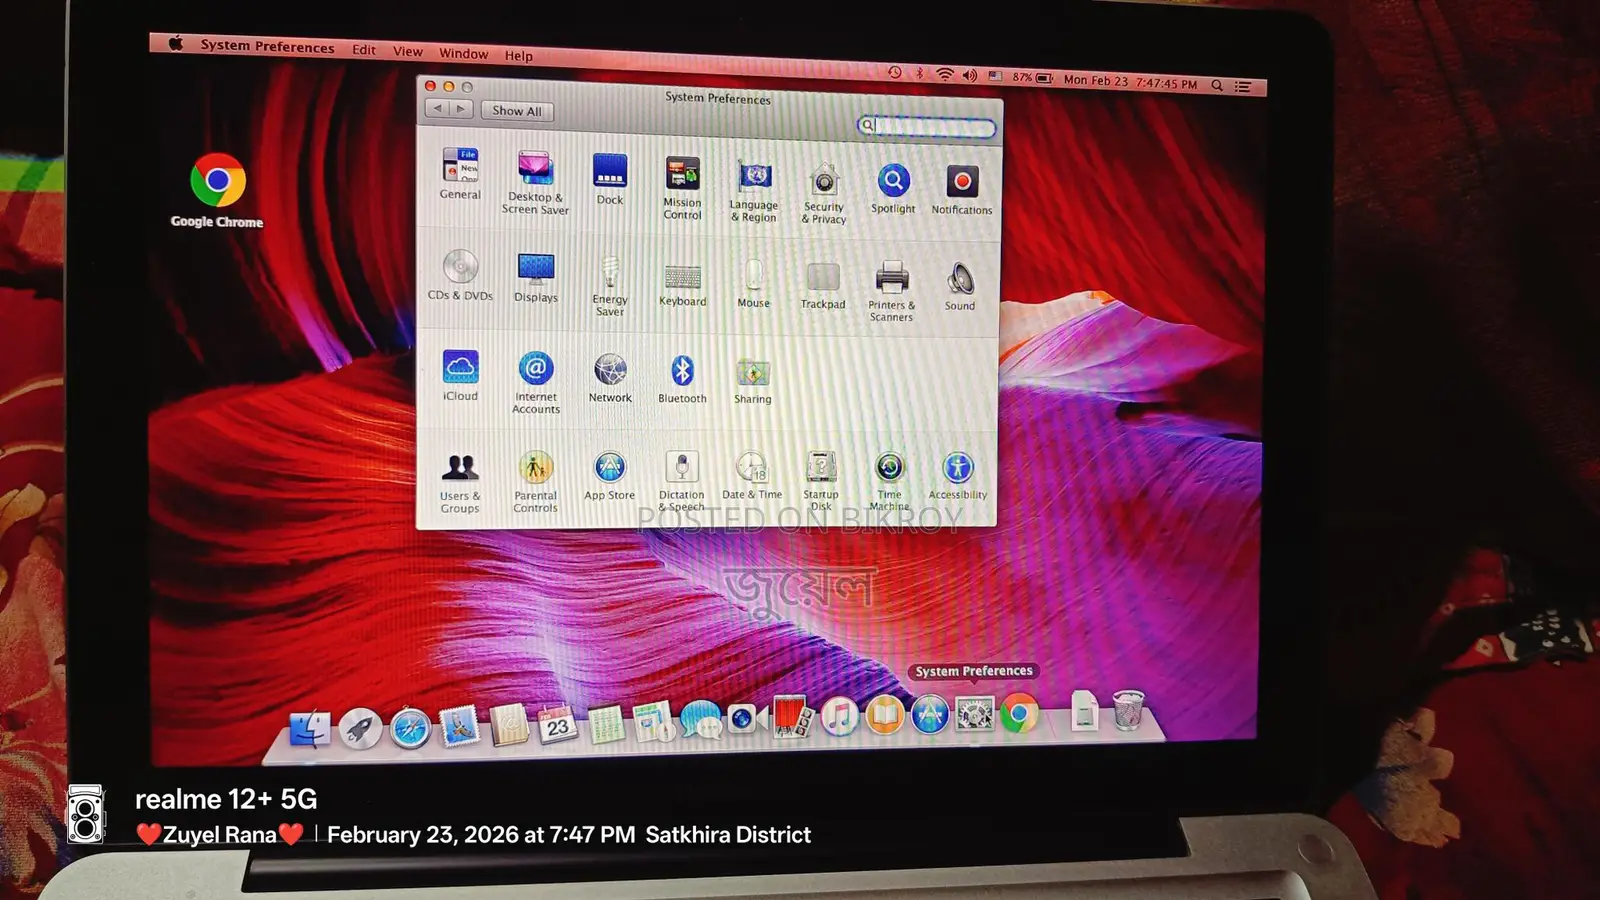Open Notifications preferences
Screen dimensions: 1600x900
tap(962, 190)
